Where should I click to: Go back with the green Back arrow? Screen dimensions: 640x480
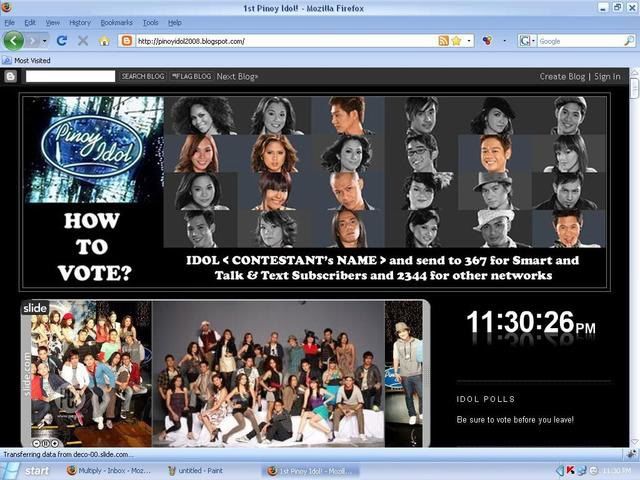pyautogui.click(x=13, y=41)
